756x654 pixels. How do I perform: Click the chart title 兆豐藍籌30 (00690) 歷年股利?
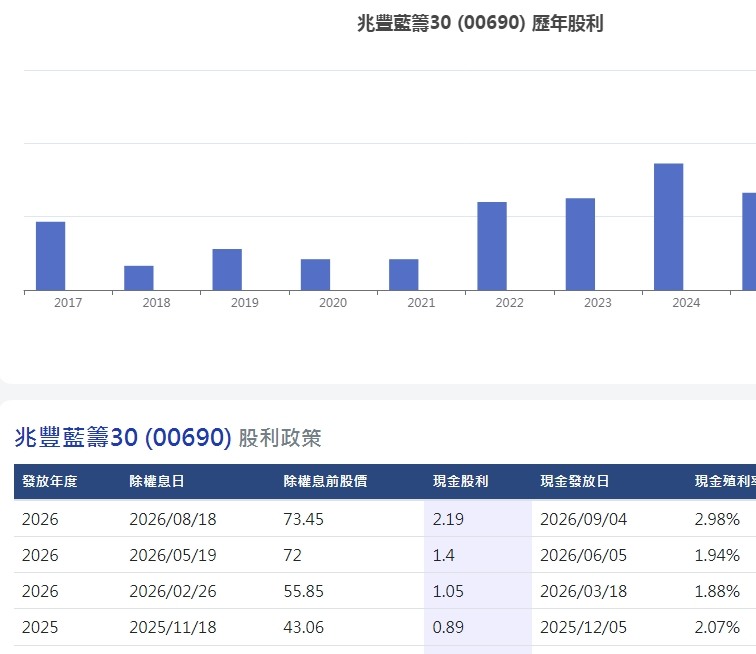(480, 23)
